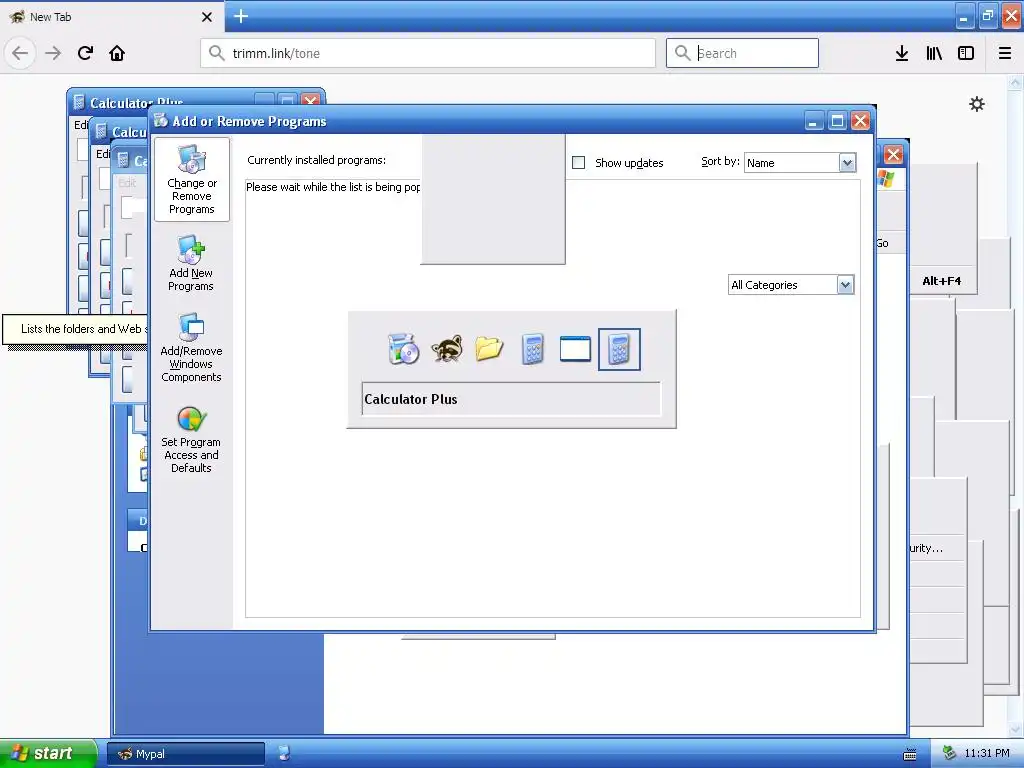
Task: Focus the trimm.link/tone address bar
Action: pyautogui.click(x=428, y=53)
